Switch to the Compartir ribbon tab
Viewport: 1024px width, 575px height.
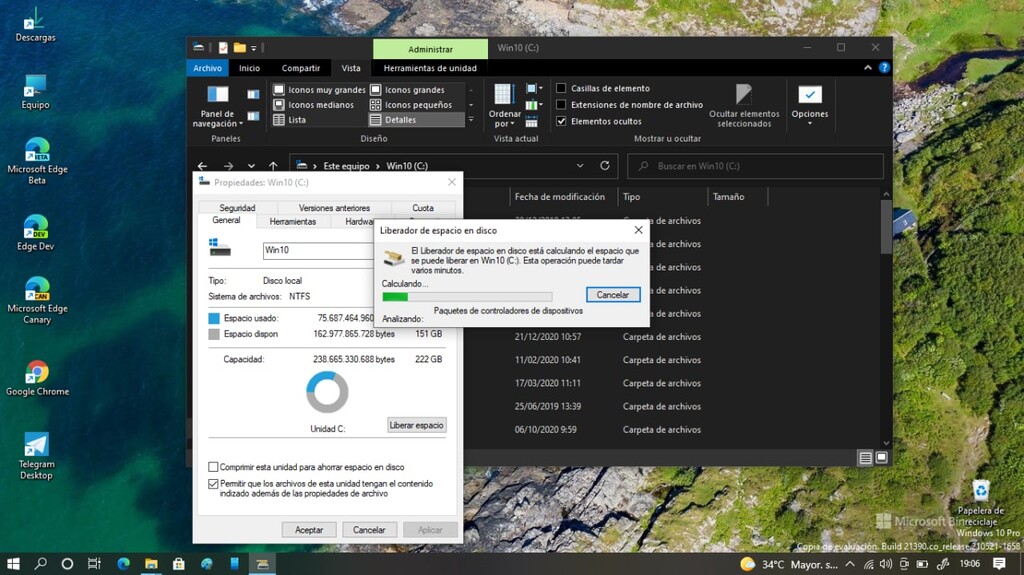point(300,68)
